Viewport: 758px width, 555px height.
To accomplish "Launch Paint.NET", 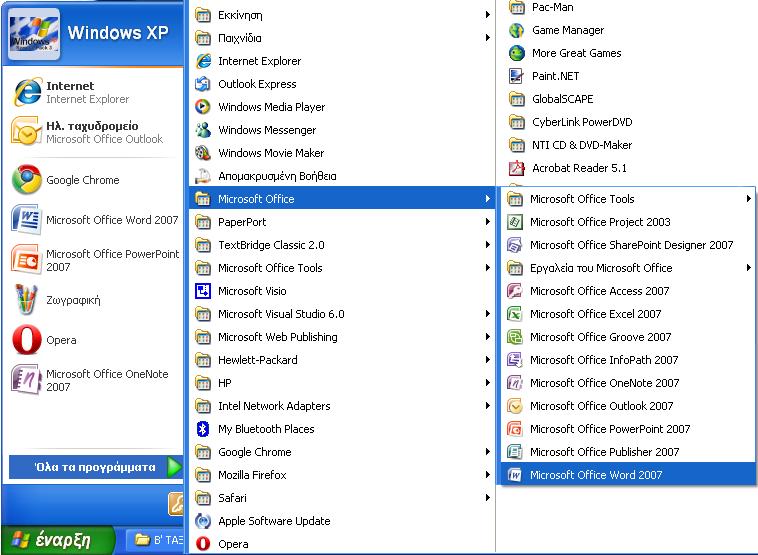I will pos(628,76).
